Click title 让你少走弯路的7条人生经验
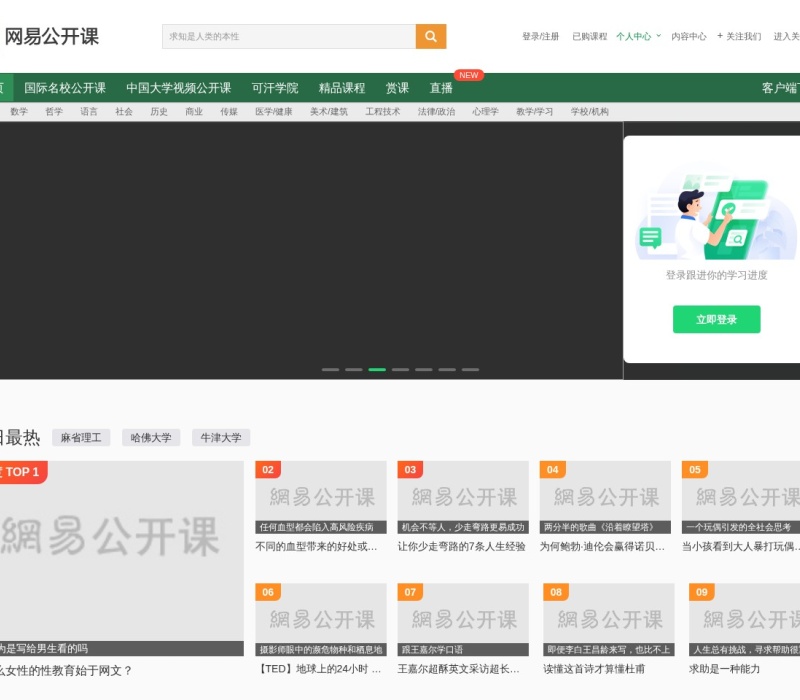800x700 pixels. click(x=461, y=546)
